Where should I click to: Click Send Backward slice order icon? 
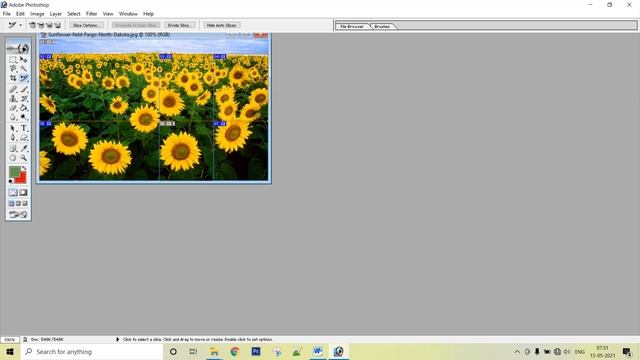coord(49,25)
